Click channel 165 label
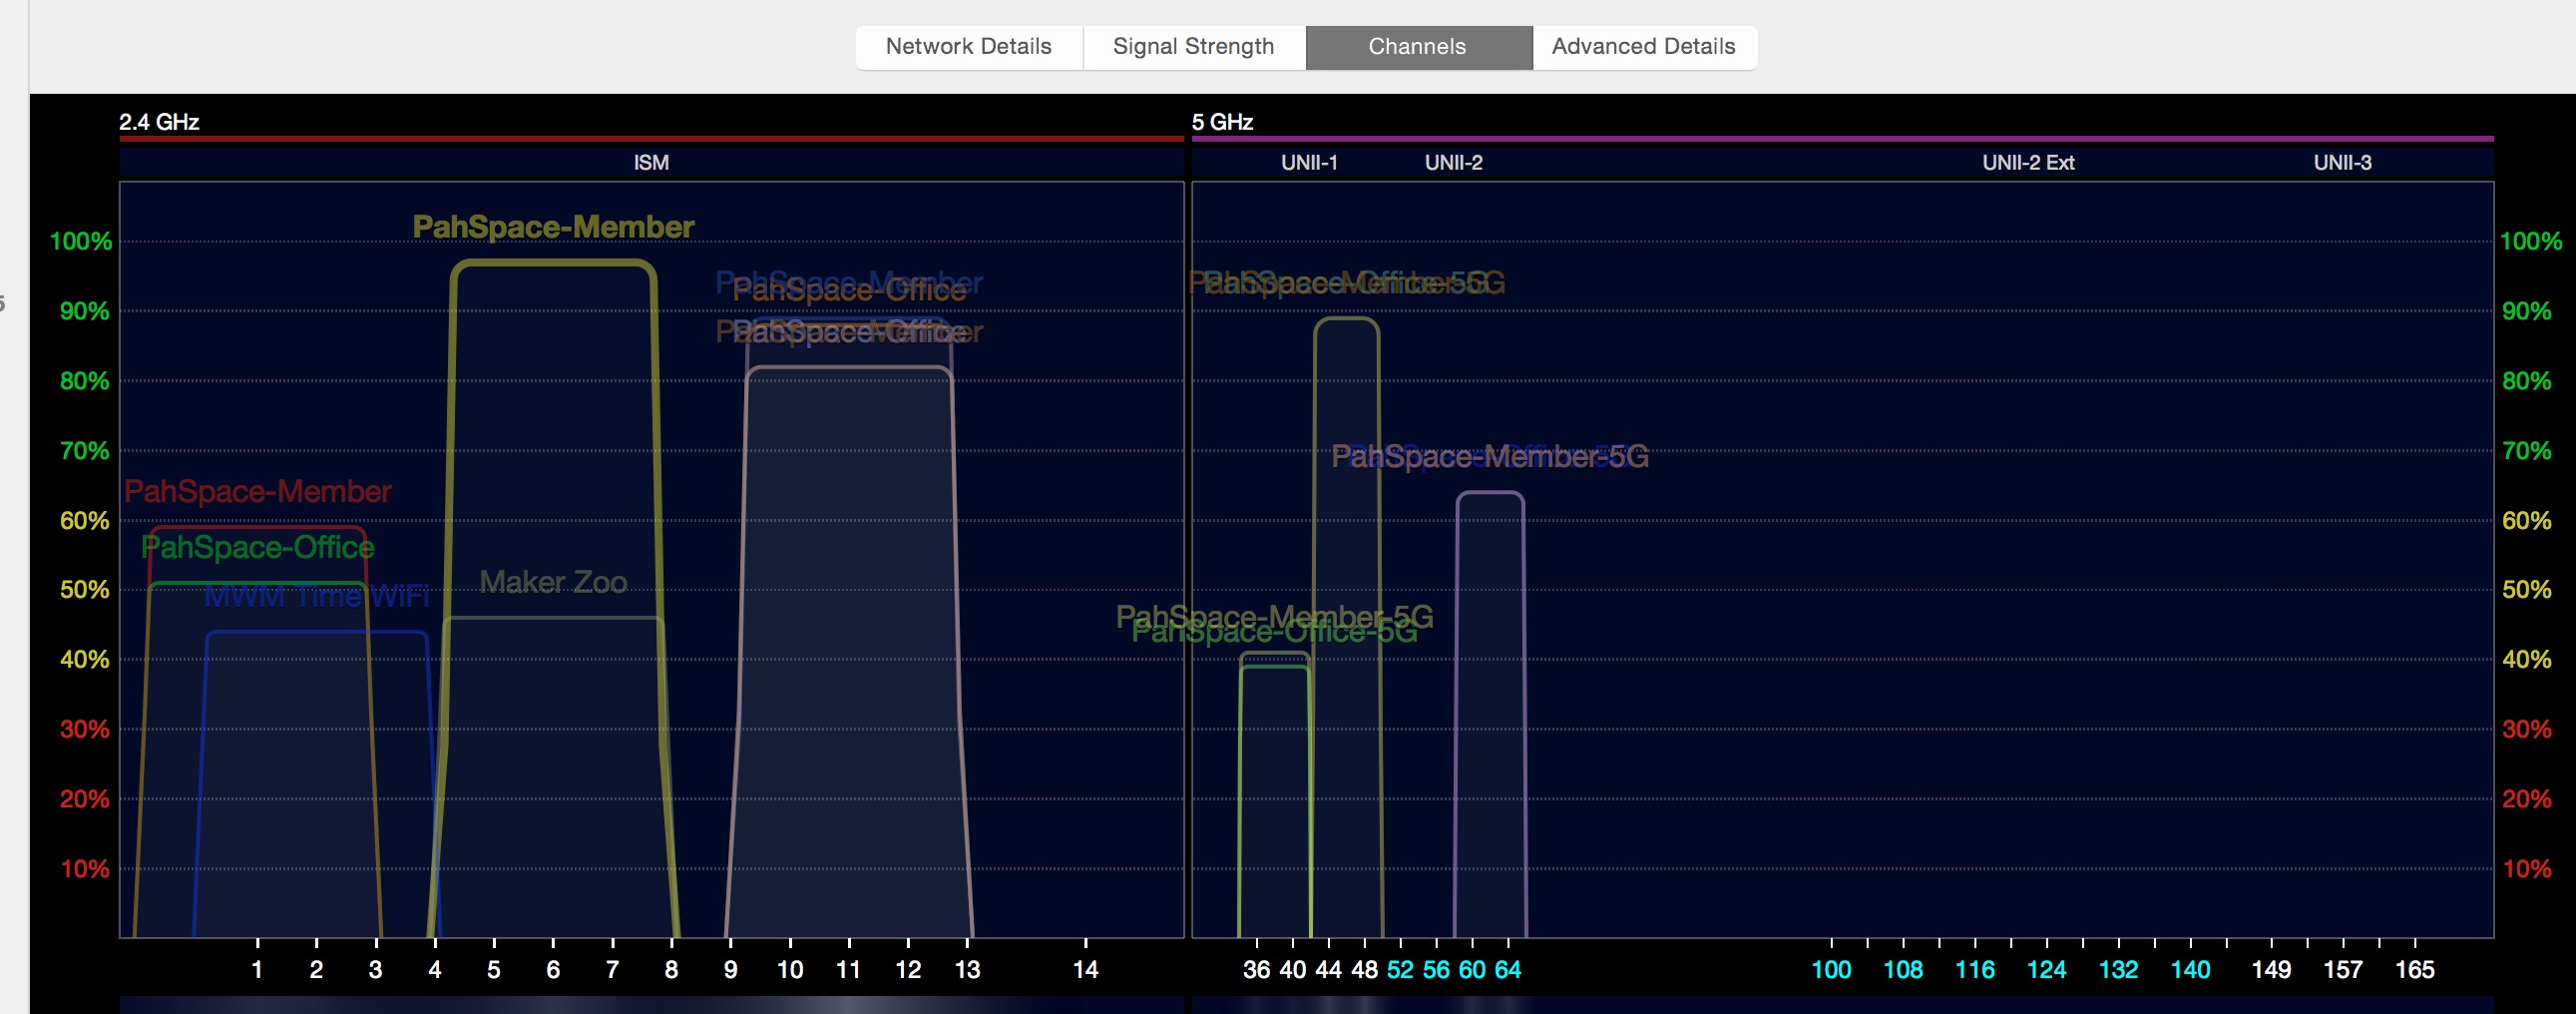The width and height of the screenshot is (2576, 1014). click(2414, 969)
